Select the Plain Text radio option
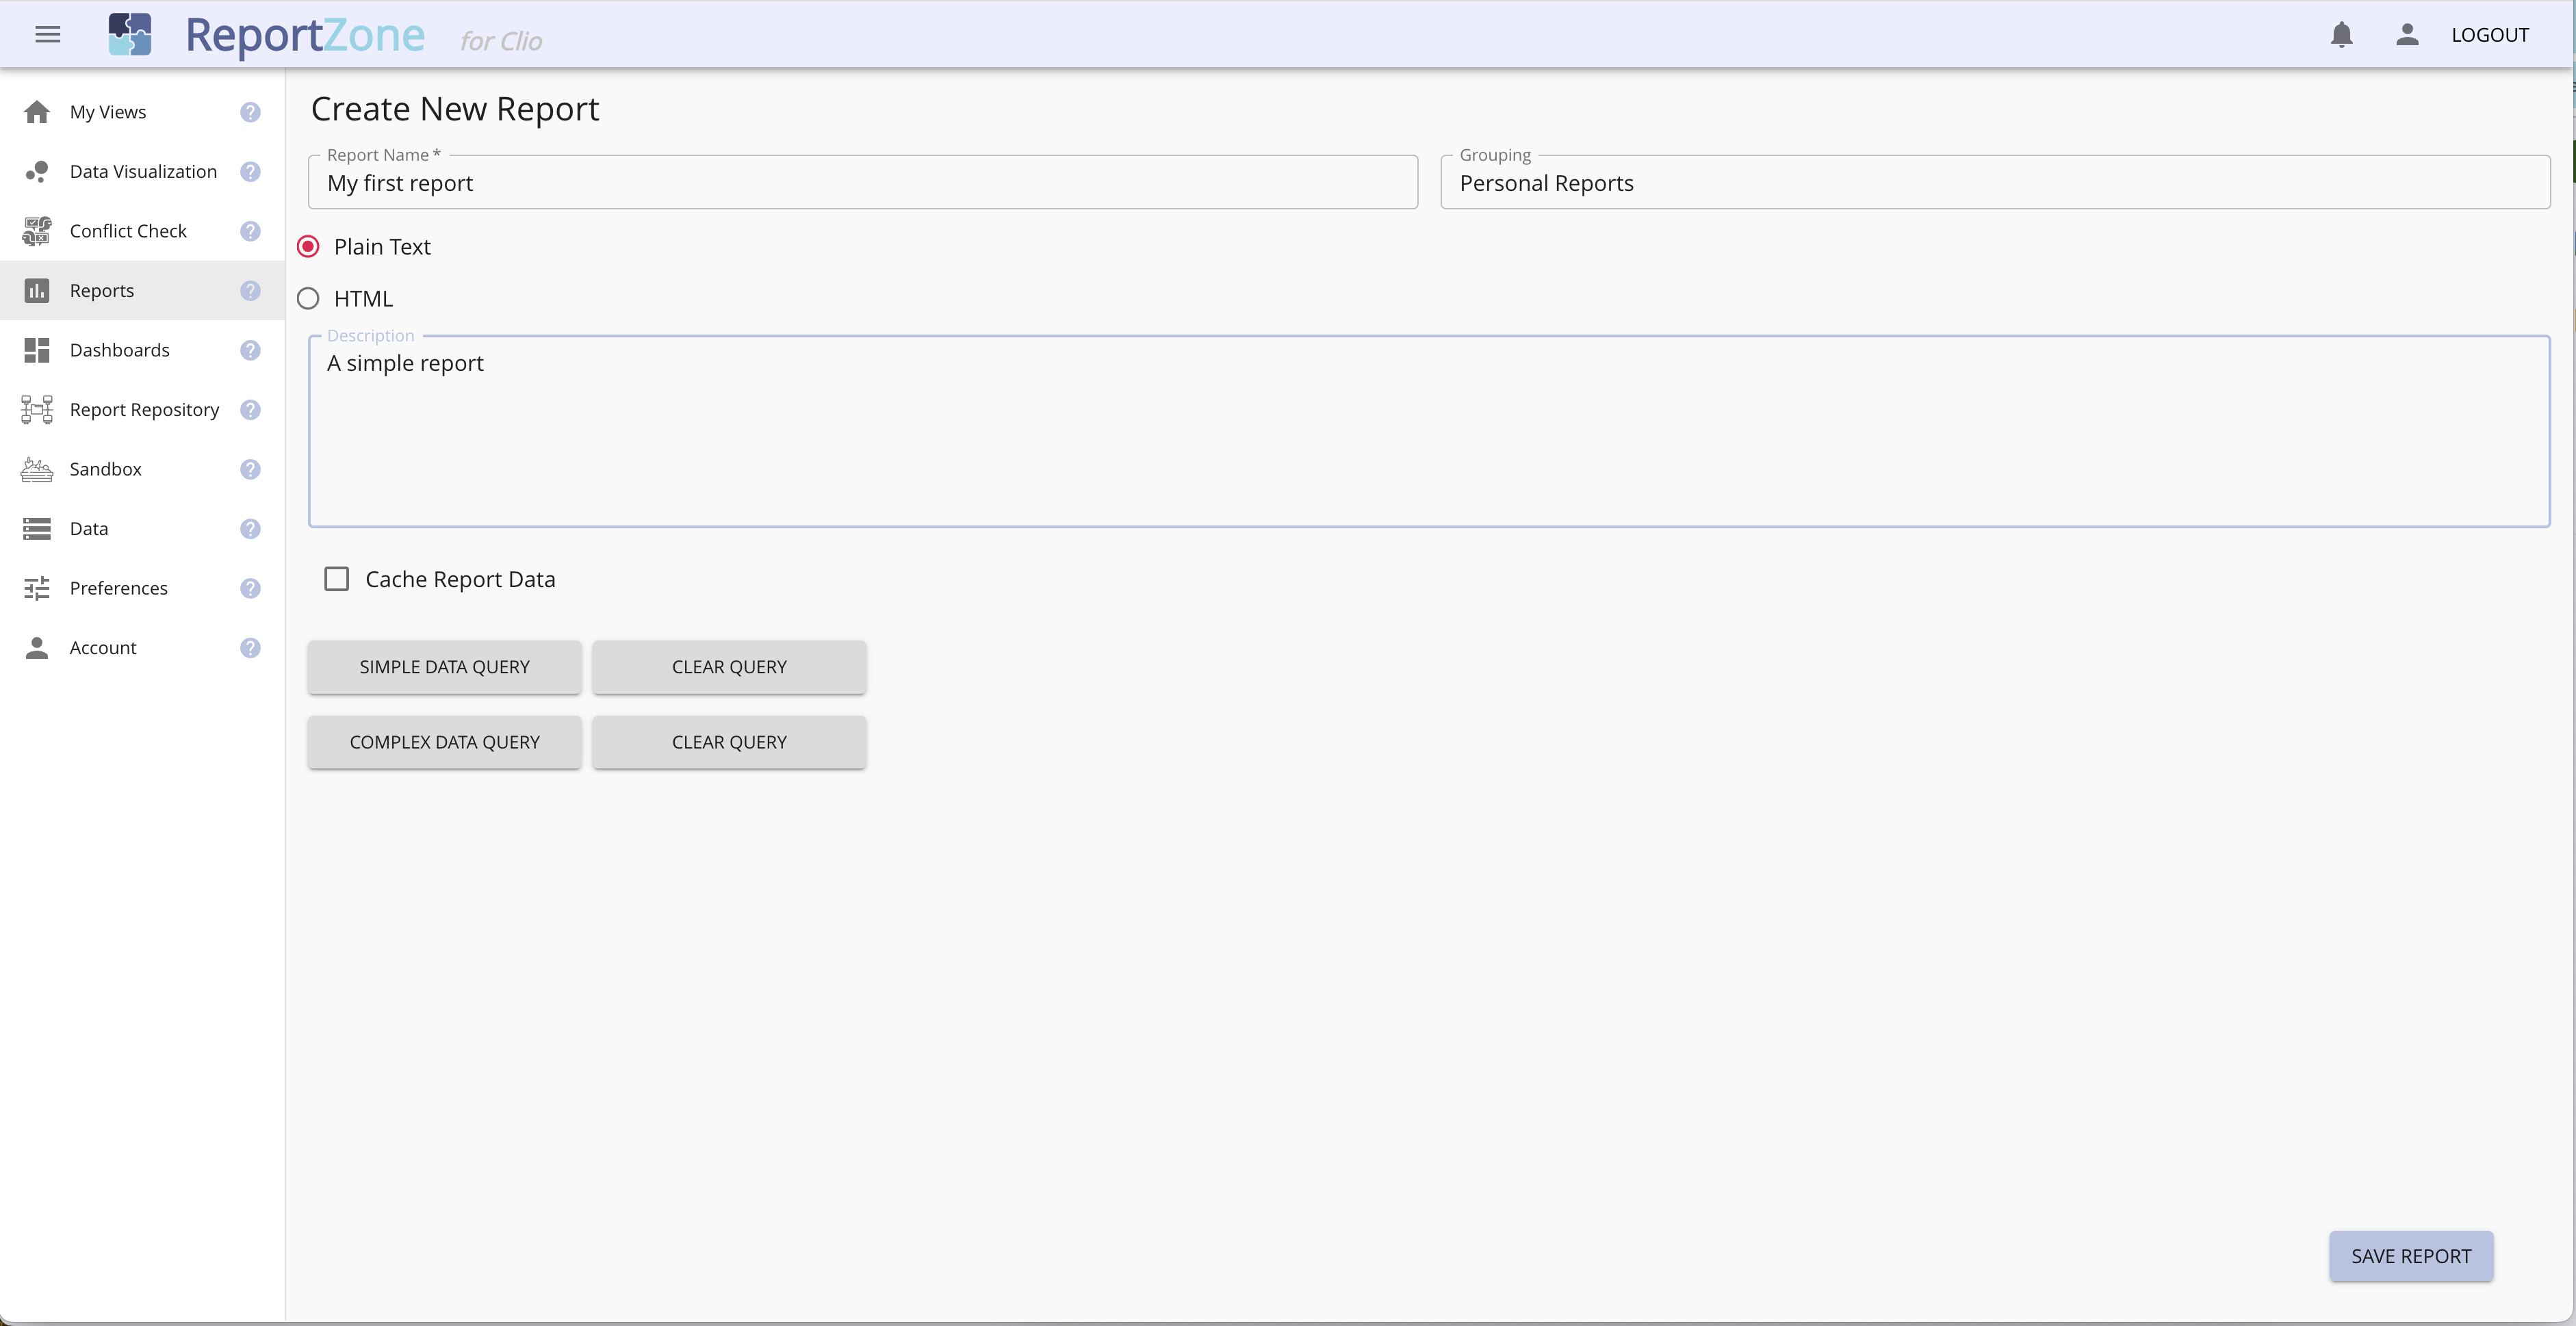 (308, 247)
